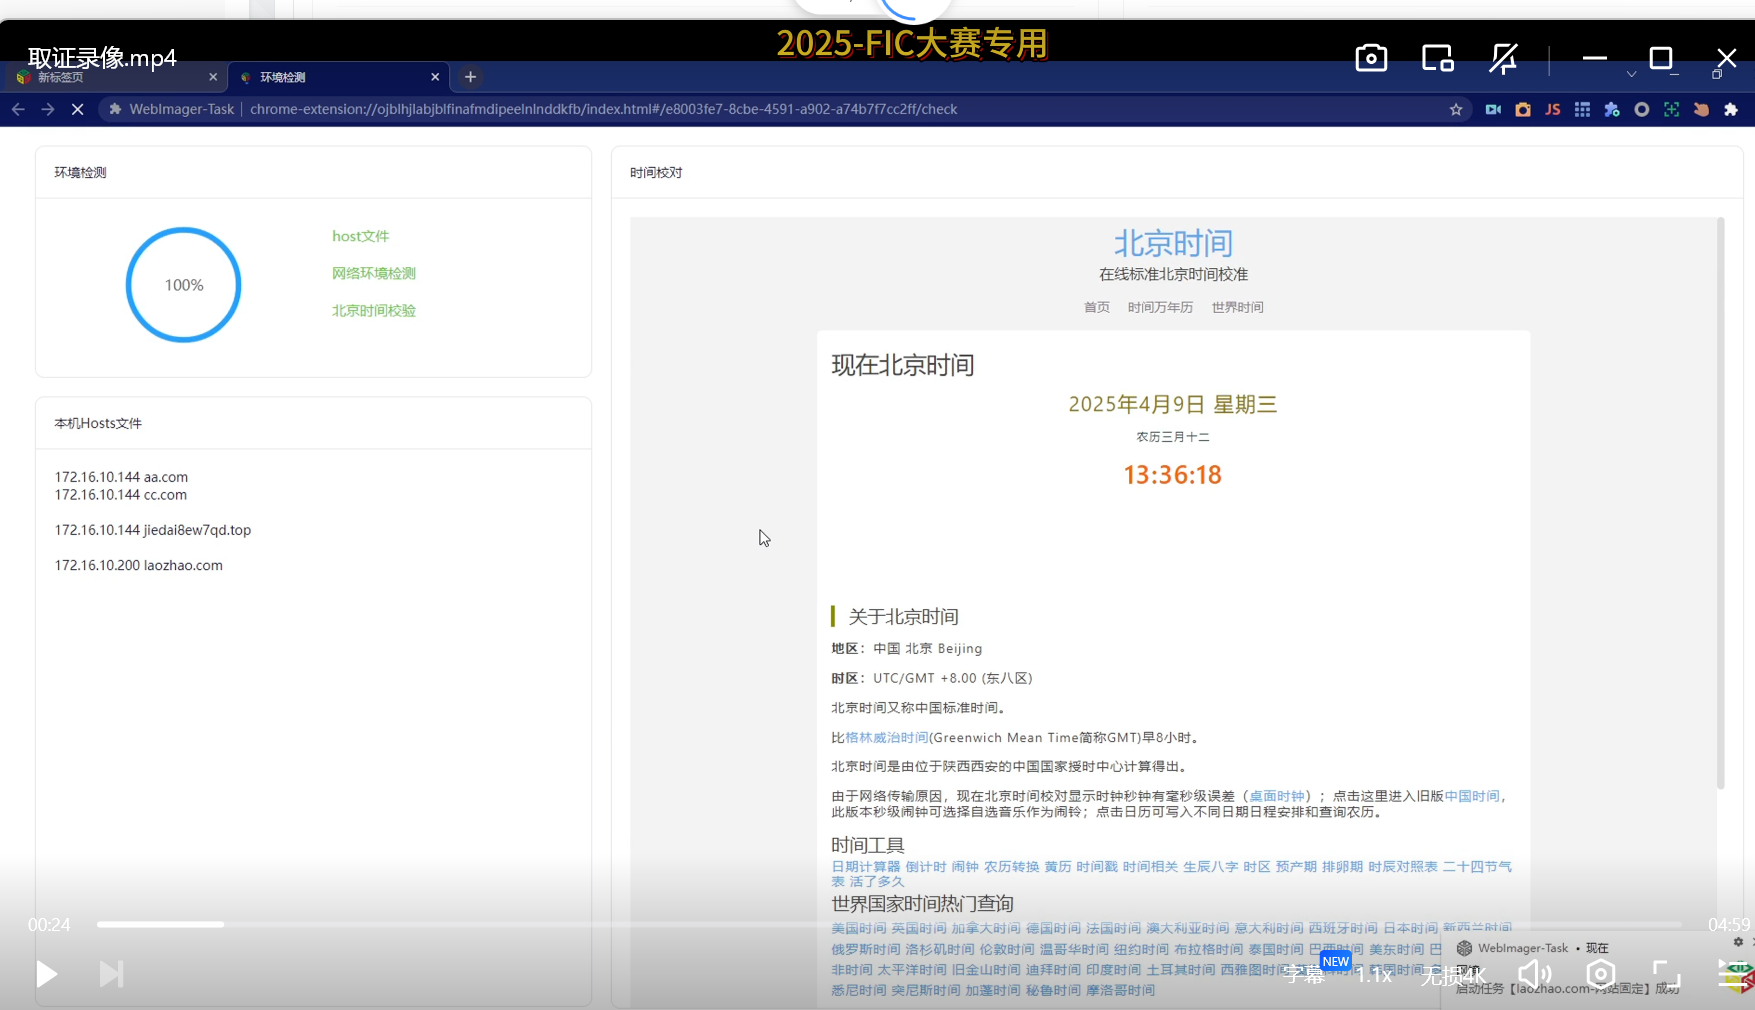Viewport: 1755px width, 1010px height.
Task: Open picture-in-picture mini window mode
Action: 1438,59
